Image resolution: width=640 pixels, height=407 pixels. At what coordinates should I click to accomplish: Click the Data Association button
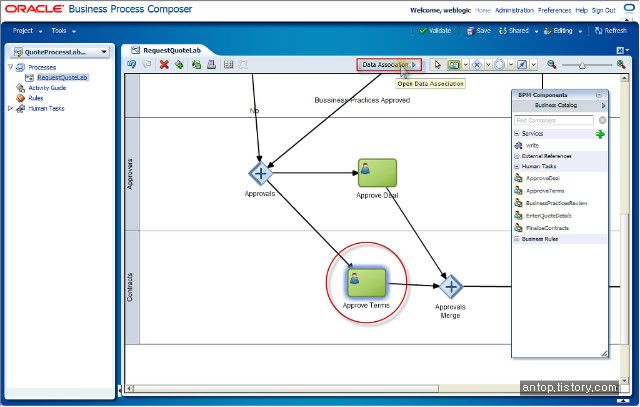[389, 65]
